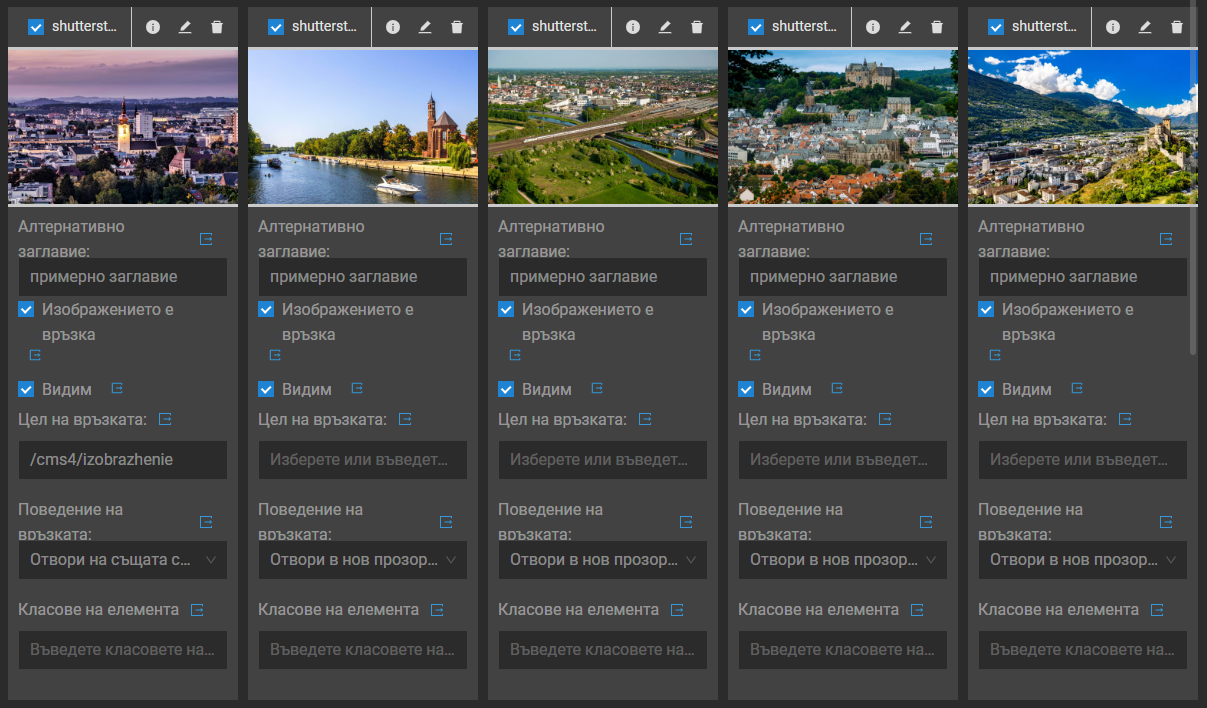Click the info icon on the hilltop castle card
The image size is (1207, 708).
tap(873, 27)
